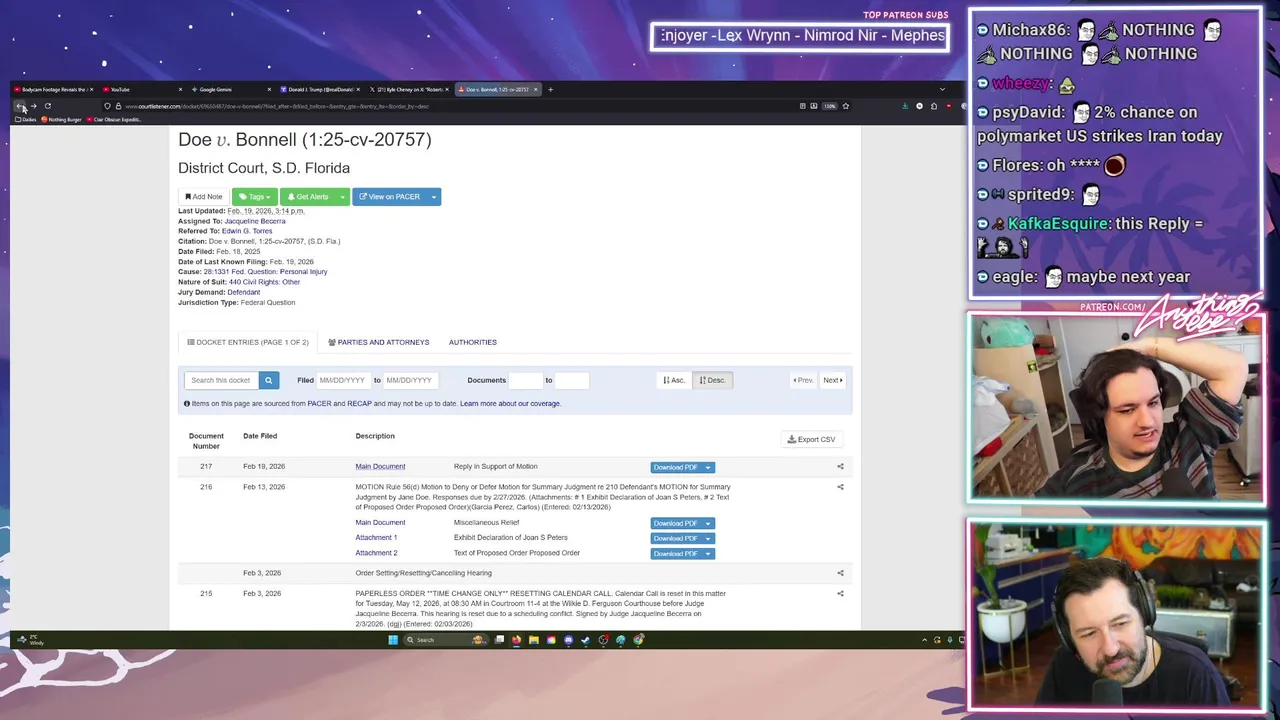The height and width of the screenshot is (720, 1280).
Task: Sort docket entries descending
Action: (x=712, y=380)
